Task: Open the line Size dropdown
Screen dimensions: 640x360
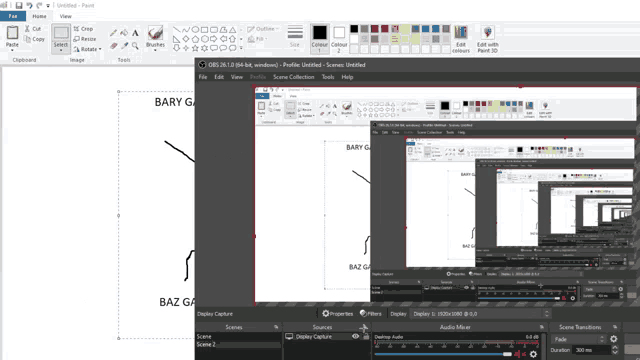Action: tap(295, 36)
